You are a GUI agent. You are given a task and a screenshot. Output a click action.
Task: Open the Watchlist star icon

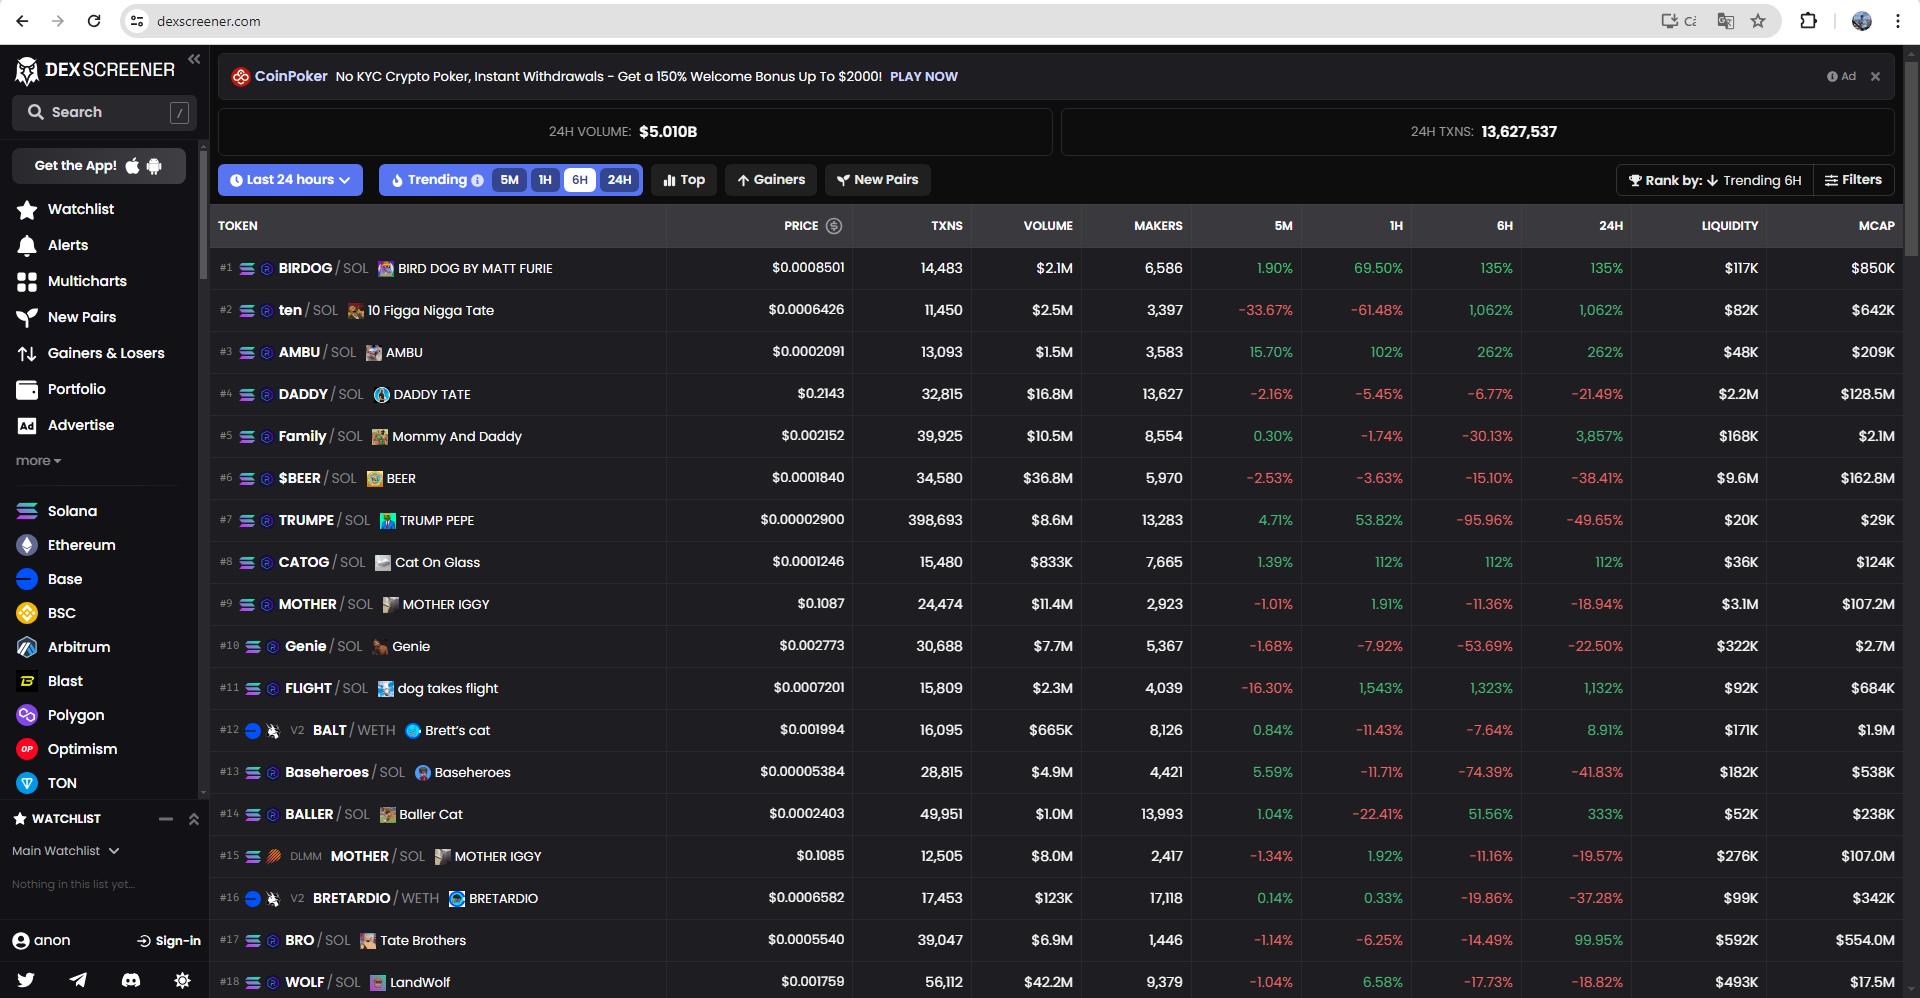click(x=27, y=209)
